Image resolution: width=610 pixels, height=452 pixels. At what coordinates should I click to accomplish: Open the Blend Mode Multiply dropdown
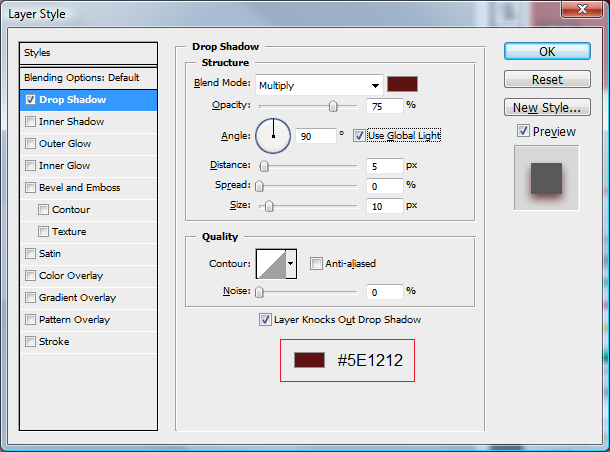319,85
